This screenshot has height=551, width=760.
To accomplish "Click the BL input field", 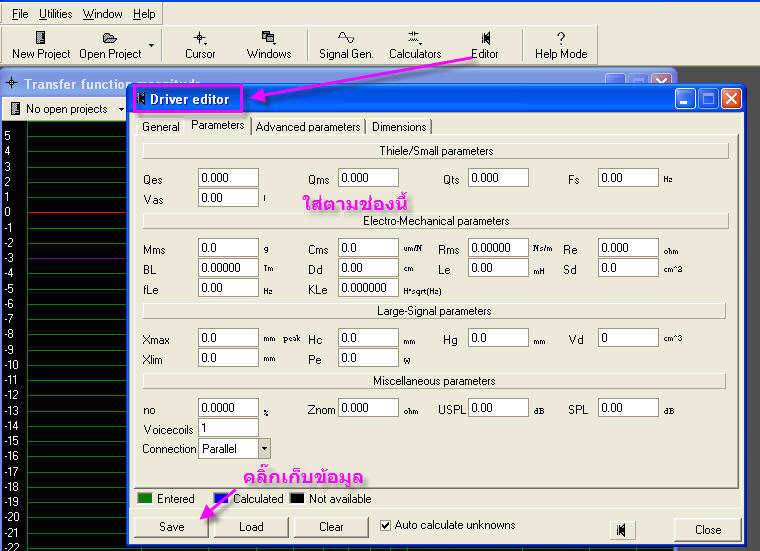I will (x=228, y=268).
